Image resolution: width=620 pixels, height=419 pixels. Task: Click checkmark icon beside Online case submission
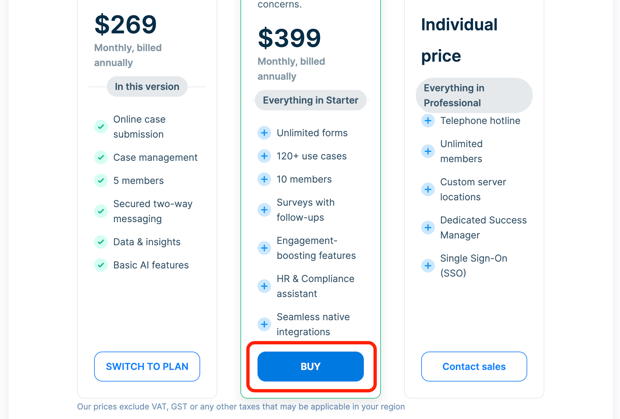coord(101,127)
